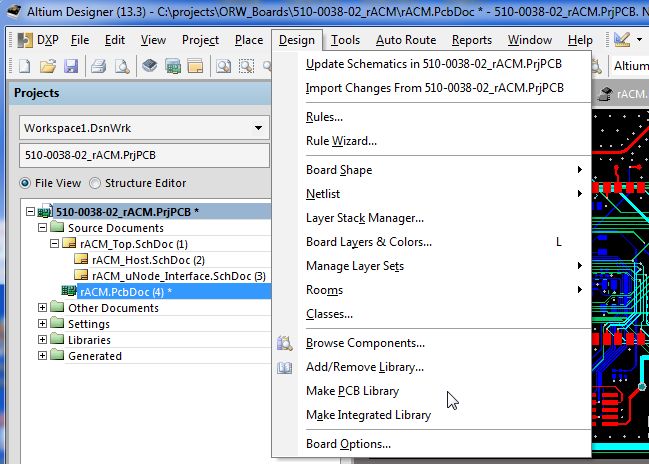Open the Window menu
The height and width of the screenshot is (464, 649).
(530, 40)
